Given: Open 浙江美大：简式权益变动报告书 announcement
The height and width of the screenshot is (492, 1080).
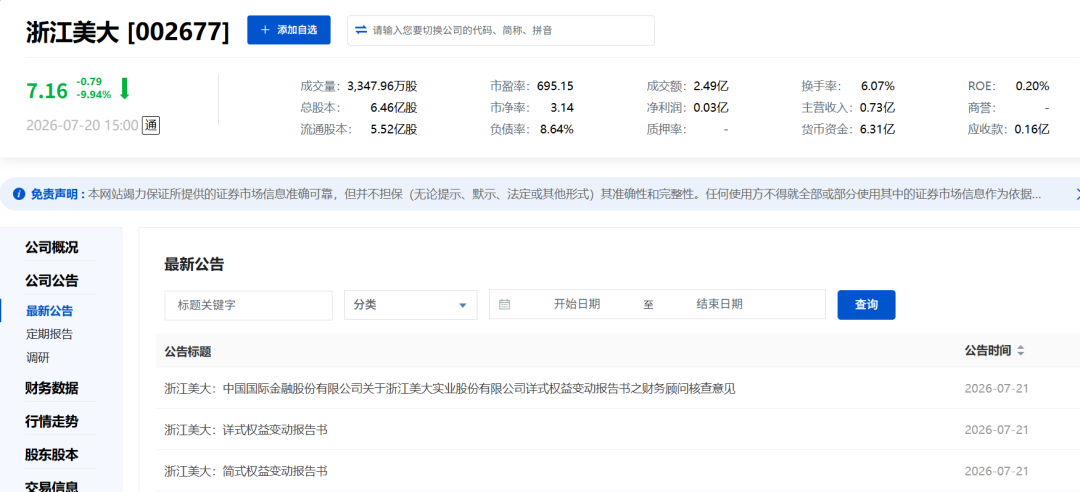Looking at the screenshot, I should point(246,471).
